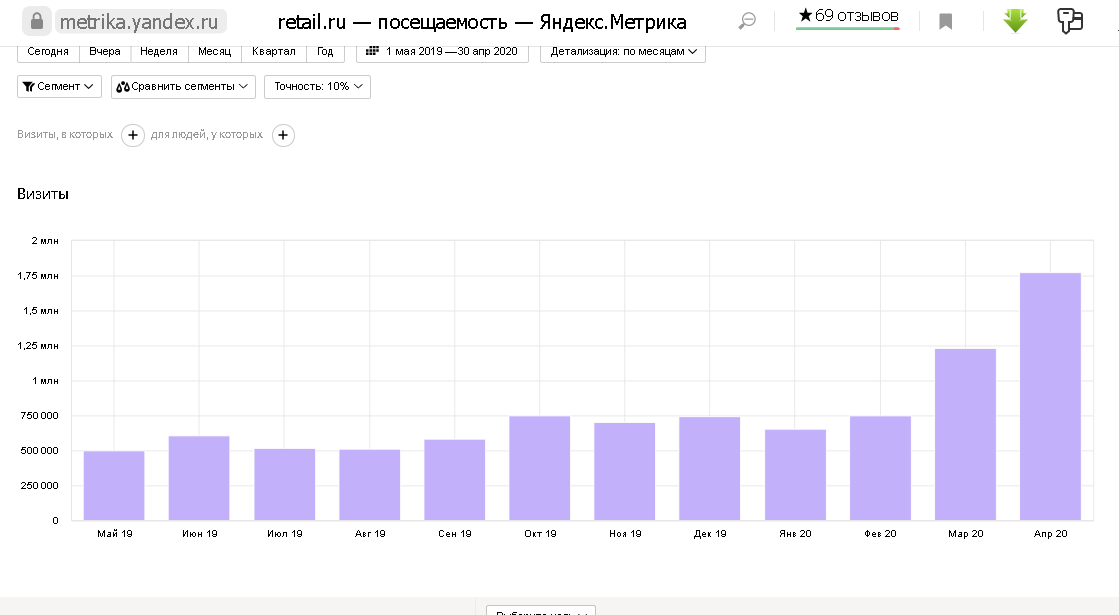
Task: Click the Май 19 bar
Action: [114, 485]
